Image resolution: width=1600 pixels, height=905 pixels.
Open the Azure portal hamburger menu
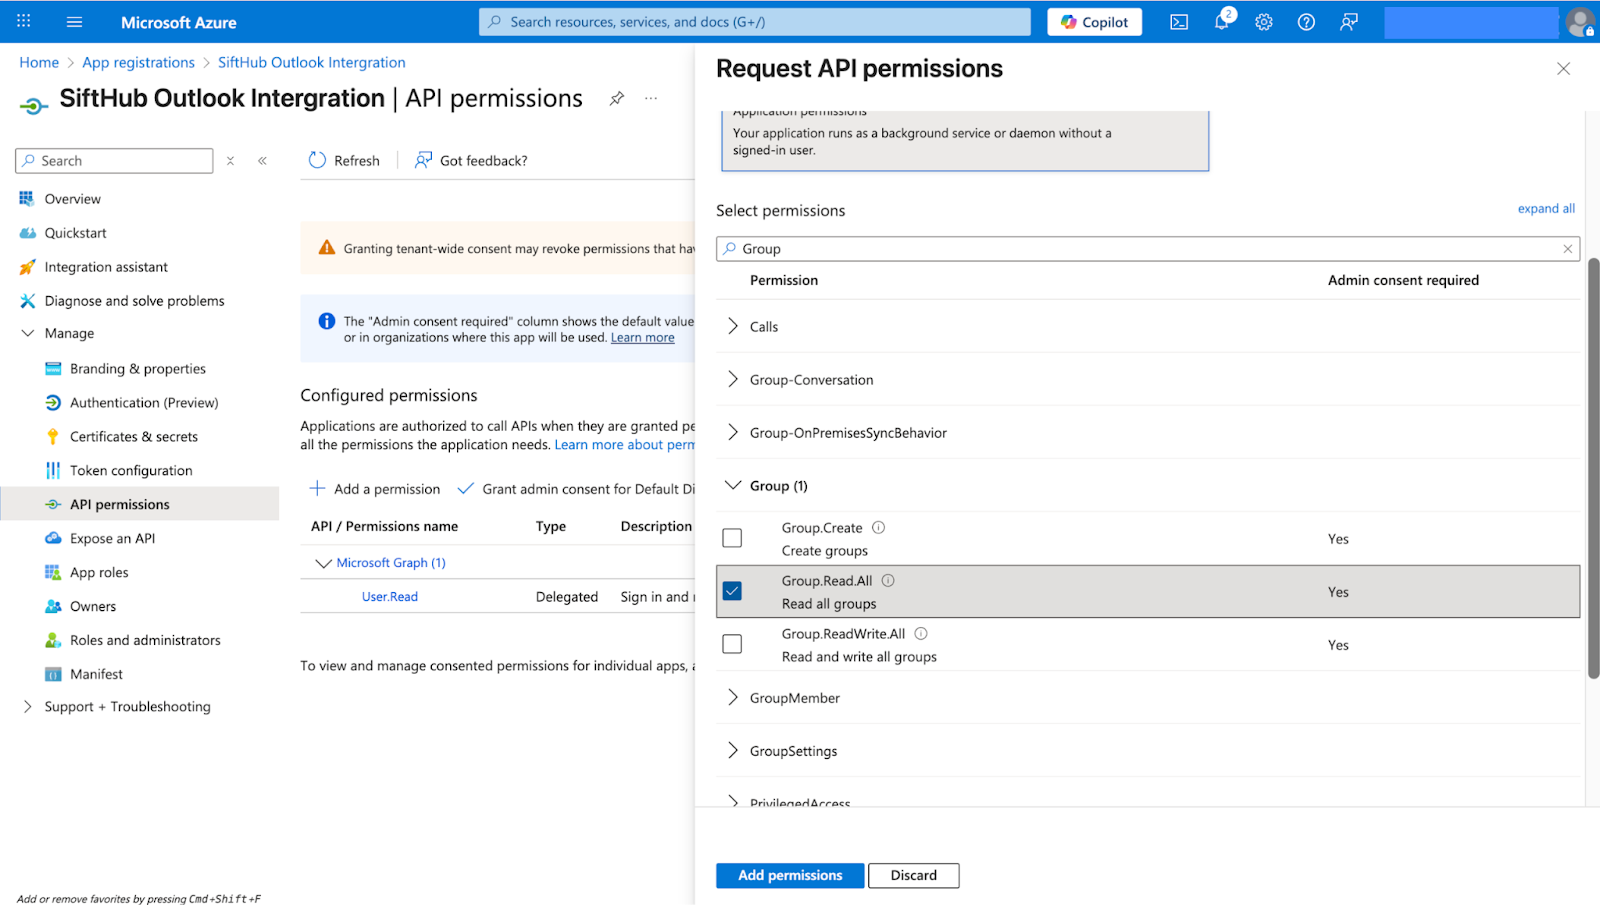(x=74, y=22)
